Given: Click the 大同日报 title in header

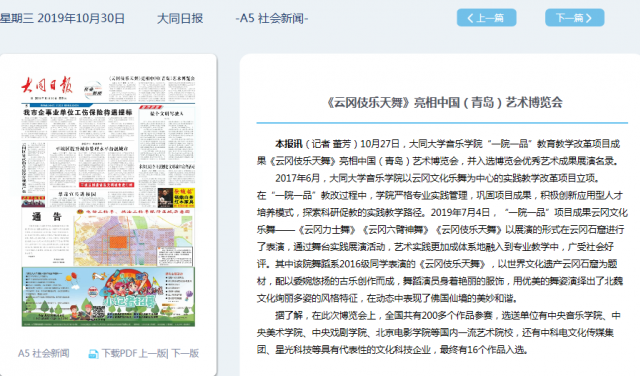Looking at the screenshot, I should click(x=180, y=18).
